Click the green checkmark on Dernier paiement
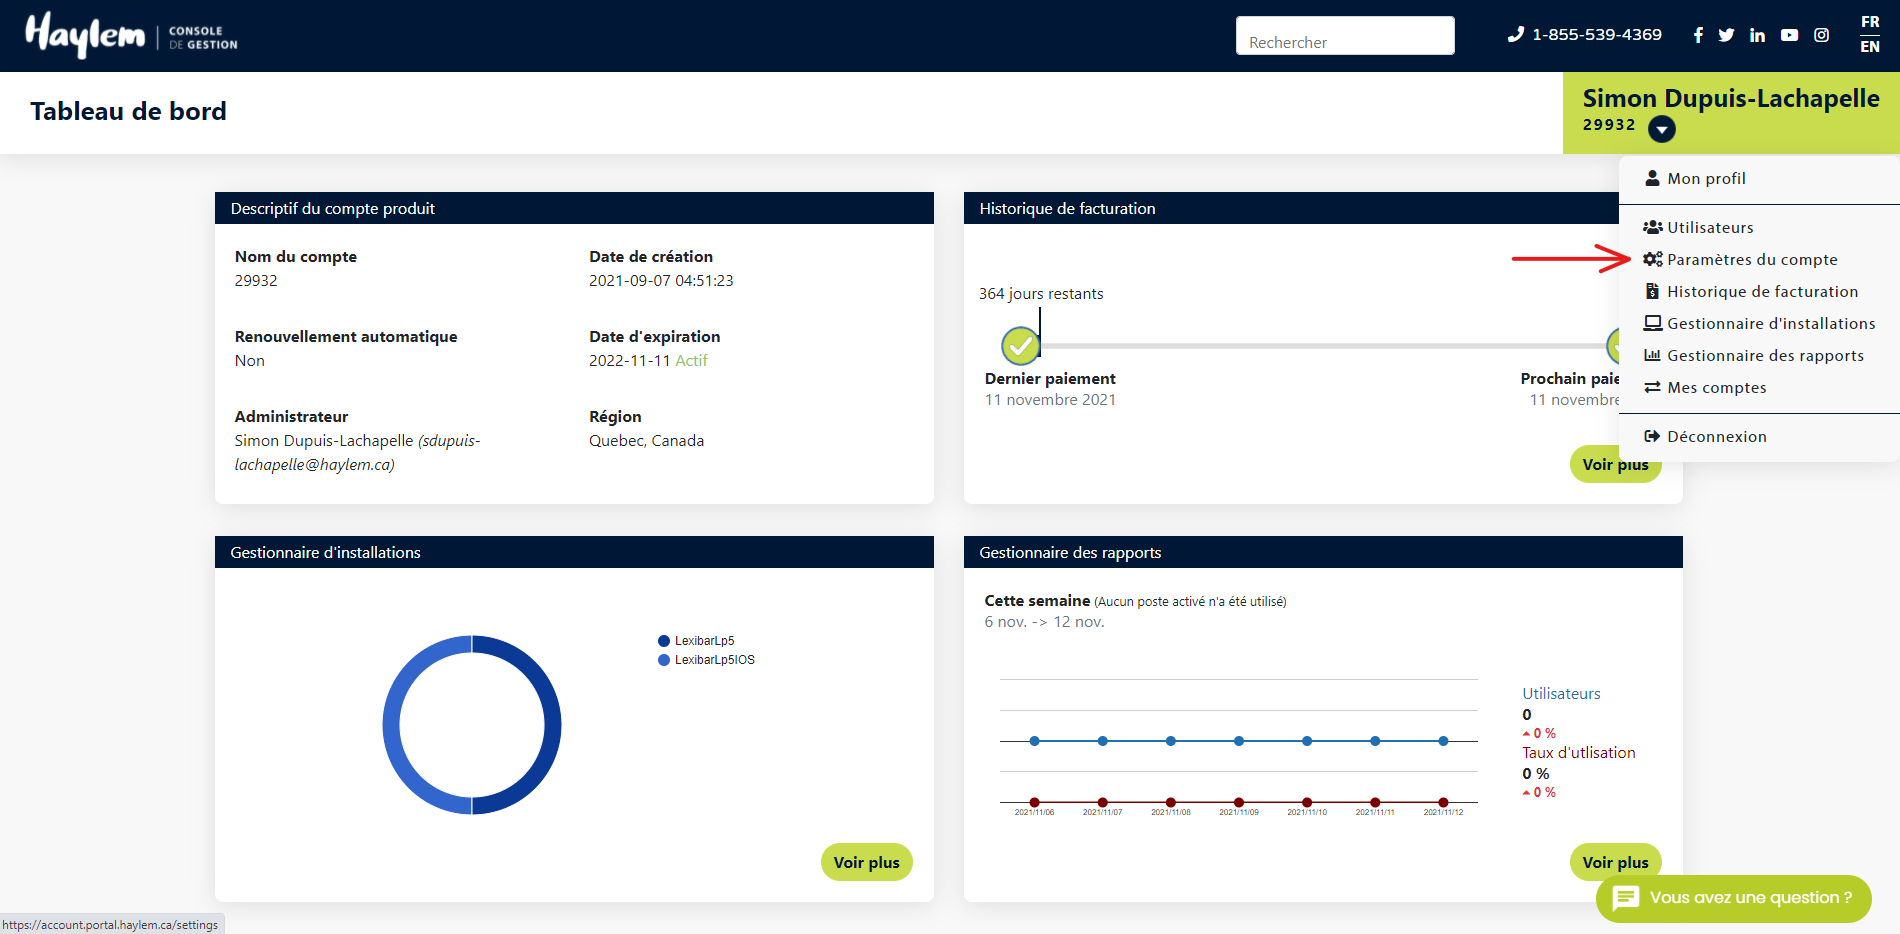This screenshot has width=1900, height=934. [x=1020, y=346]
